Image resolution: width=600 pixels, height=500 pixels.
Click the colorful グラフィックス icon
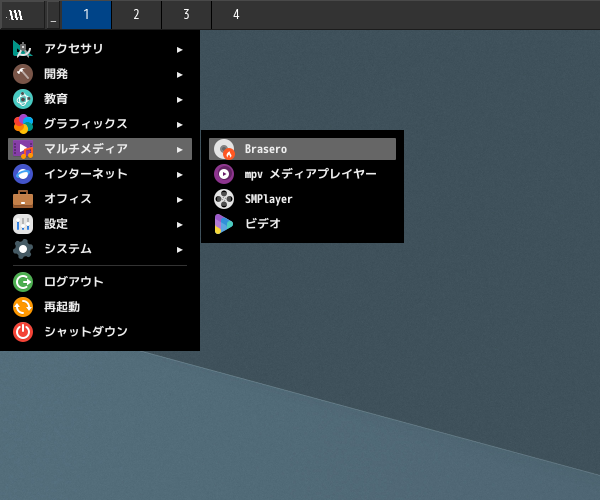tap(23, 124)
